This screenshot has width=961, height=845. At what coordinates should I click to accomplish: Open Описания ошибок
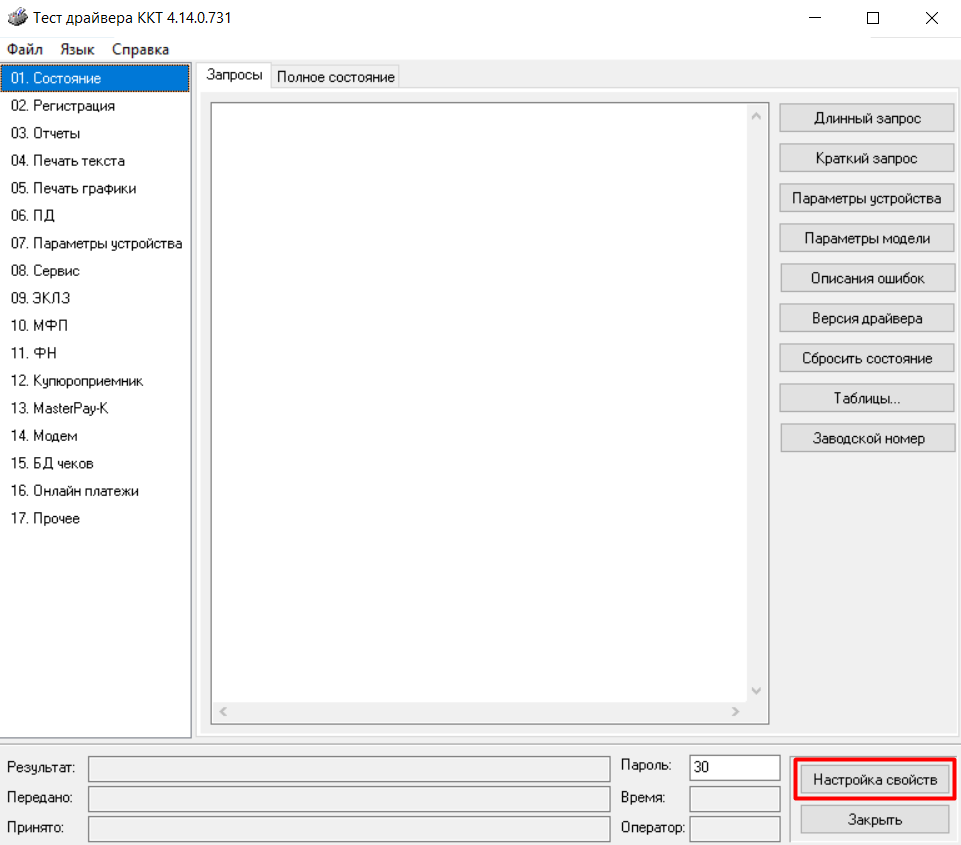pyautogui.click(x=867, y=278)
